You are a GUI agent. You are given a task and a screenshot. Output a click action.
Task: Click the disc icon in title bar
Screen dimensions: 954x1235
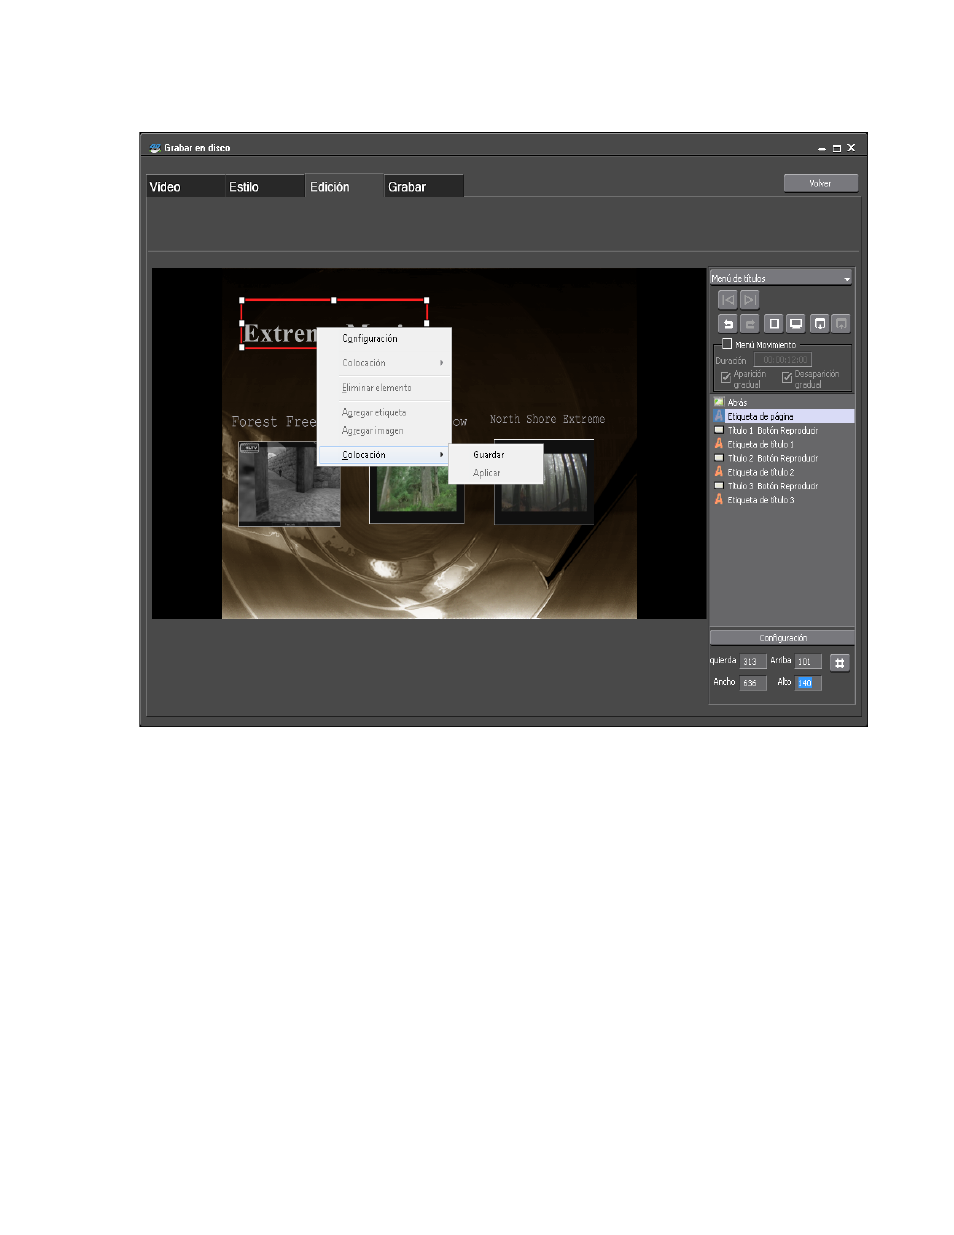(x=155, y=147)
